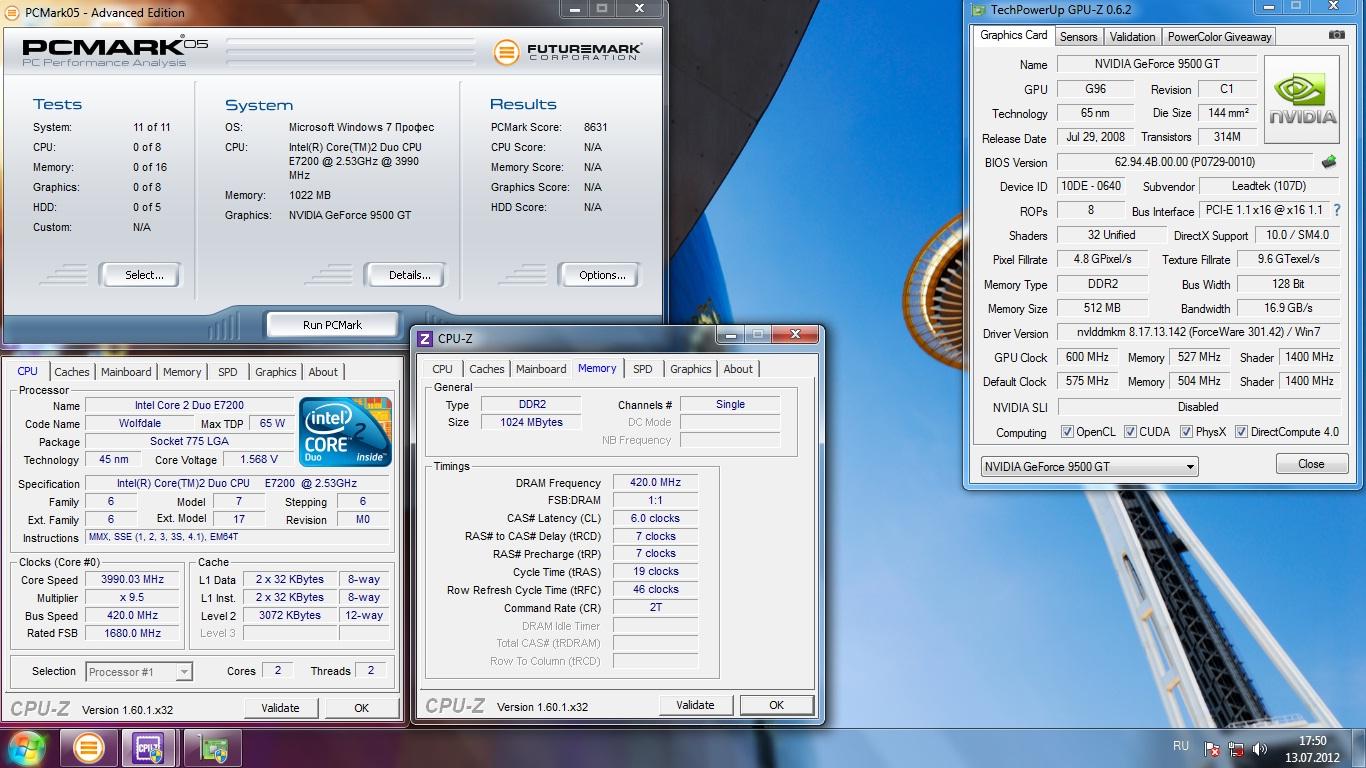This screenshot has height=768, width=1366.
Task: Click Validate in the front CPU-Z window
Action: point(695,705)
